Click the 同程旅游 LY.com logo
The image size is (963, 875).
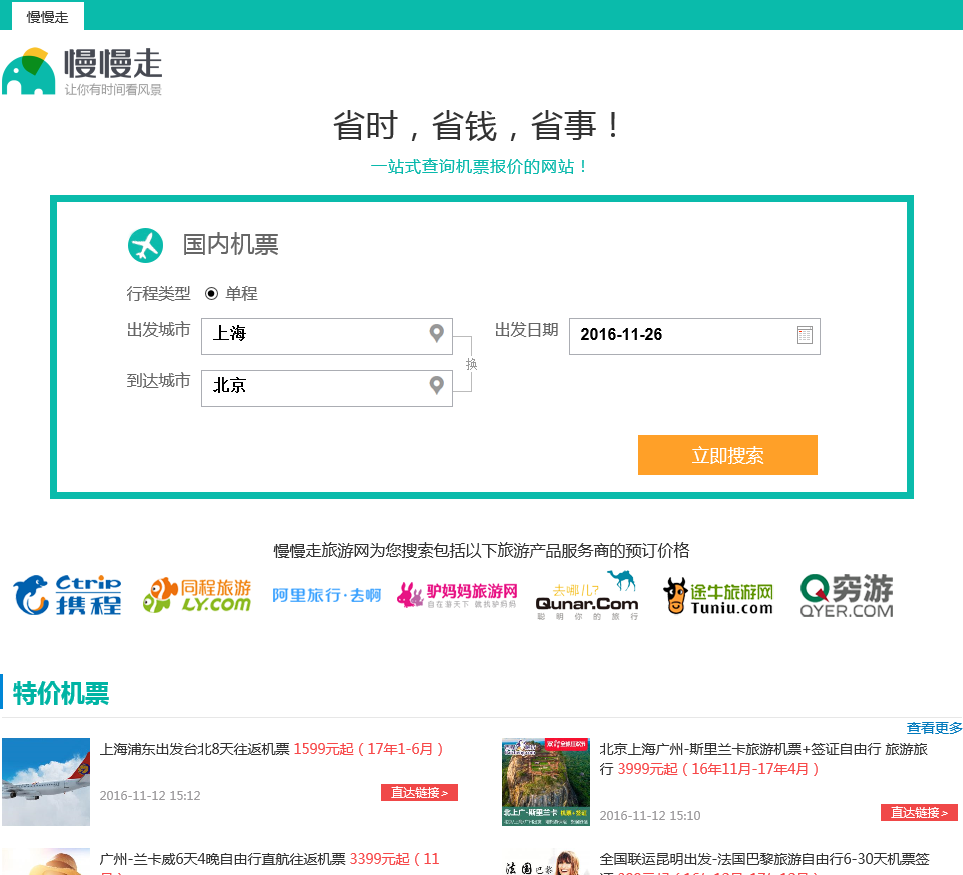197,594
